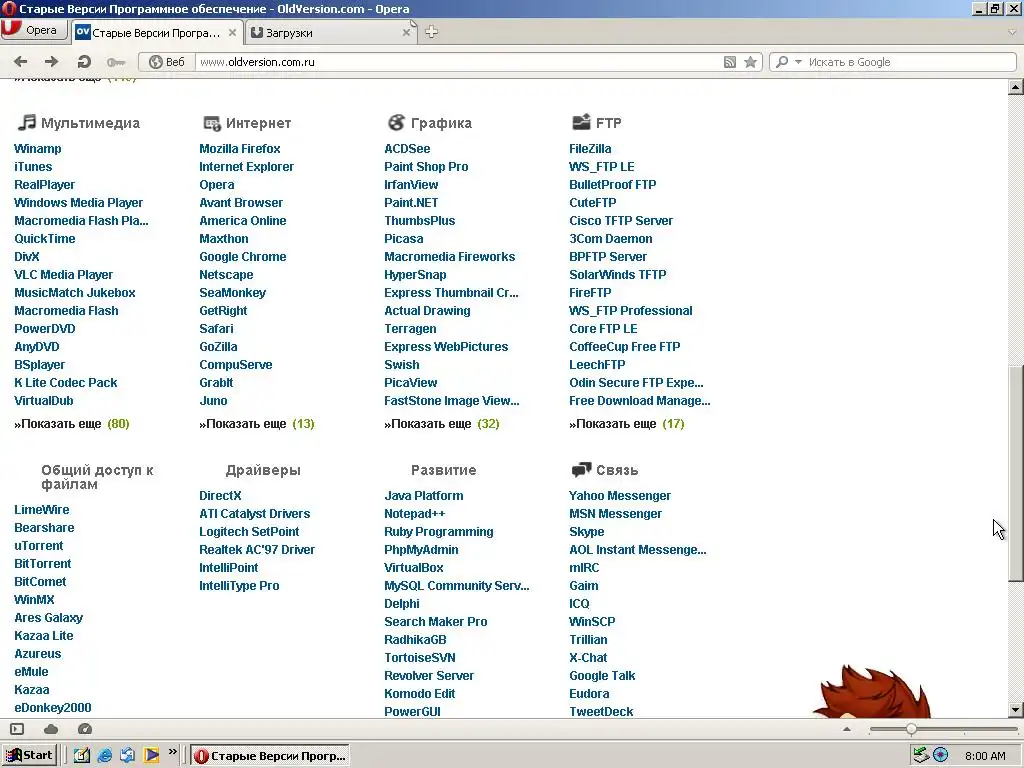Click the scrollbar down arrow
The height and width of the screenshot is (768, 1024).
1016,709
